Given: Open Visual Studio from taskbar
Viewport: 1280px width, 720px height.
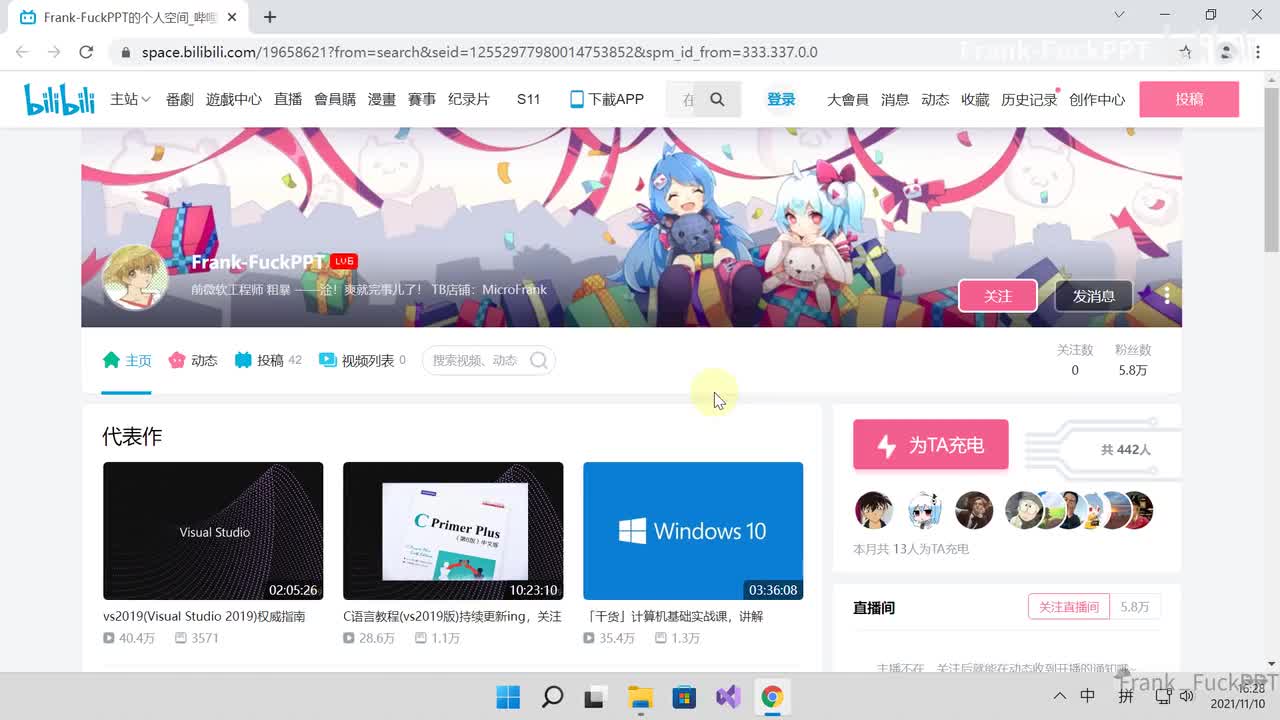Looking at the screenshot, I should click(x=728, y=697).
